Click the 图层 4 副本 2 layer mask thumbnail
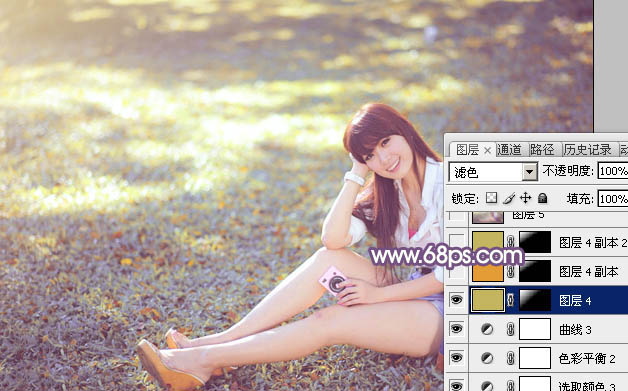 [535, 242]
